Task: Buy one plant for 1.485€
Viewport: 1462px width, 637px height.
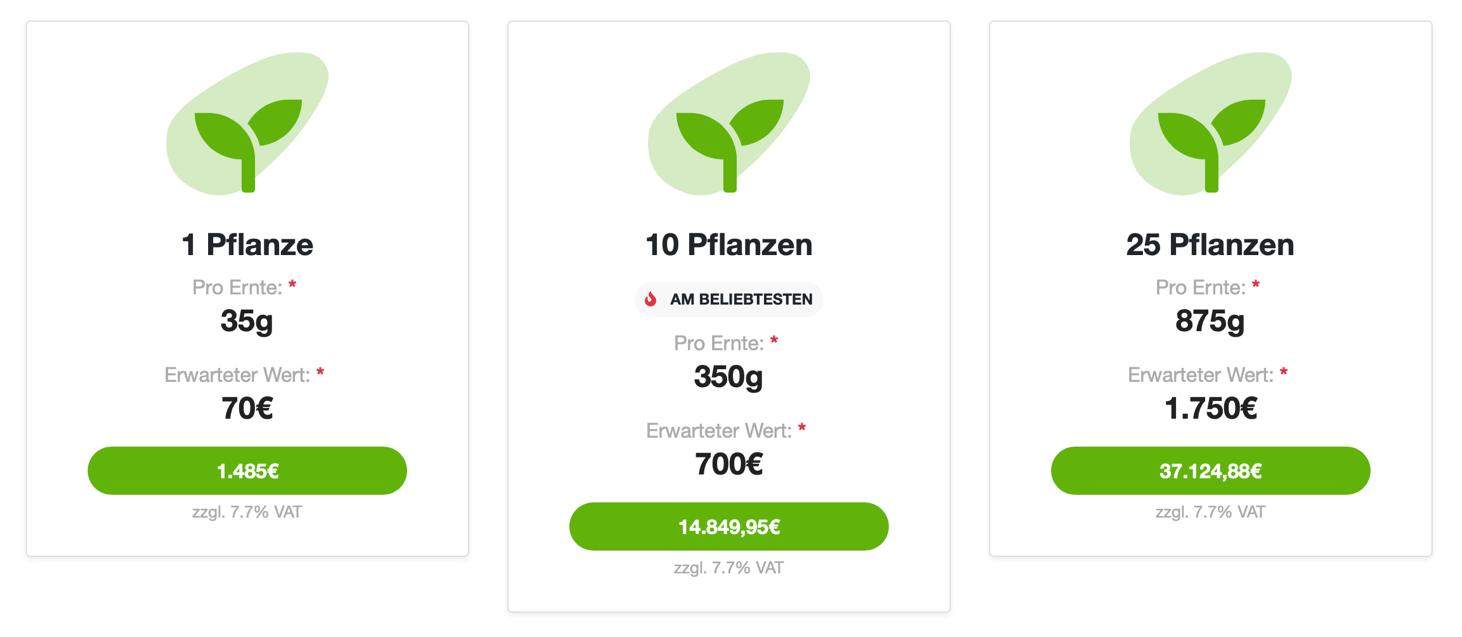Action: click(x=247, y=471)
